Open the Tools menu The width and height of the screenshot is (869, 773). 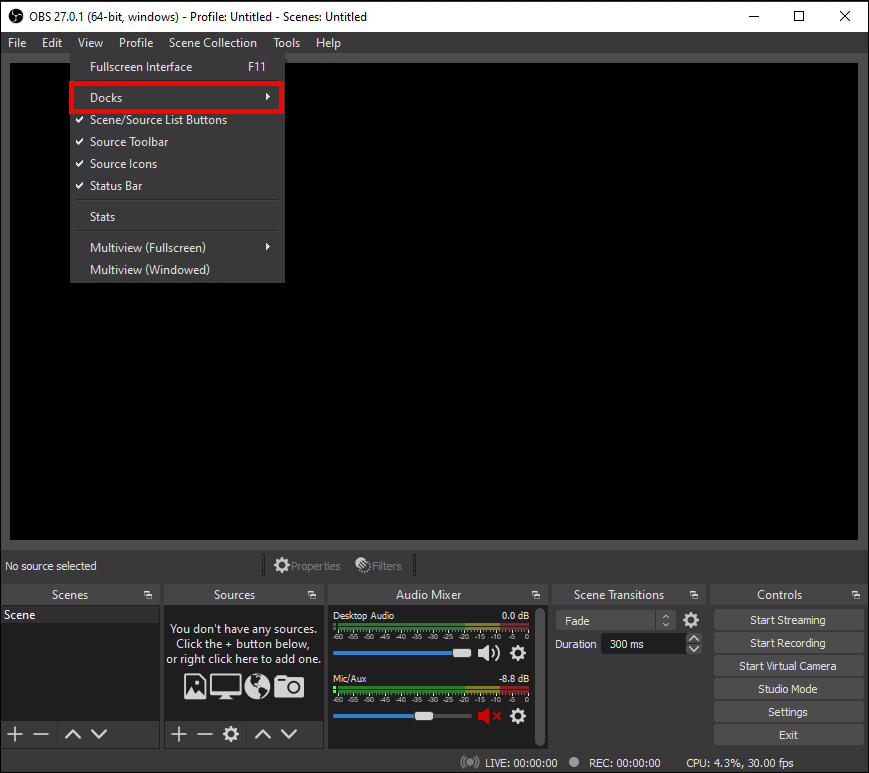pos(287,43)
